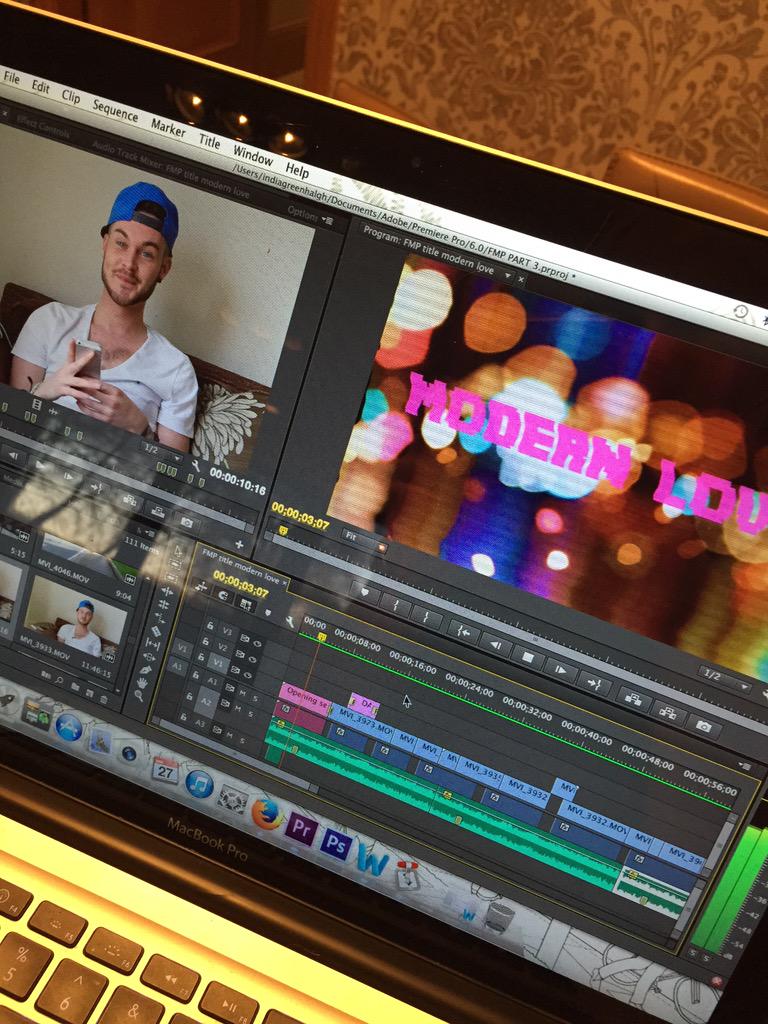
Task: Select the Slip tool
Action: pyautogui.click(x=152, y=644)
